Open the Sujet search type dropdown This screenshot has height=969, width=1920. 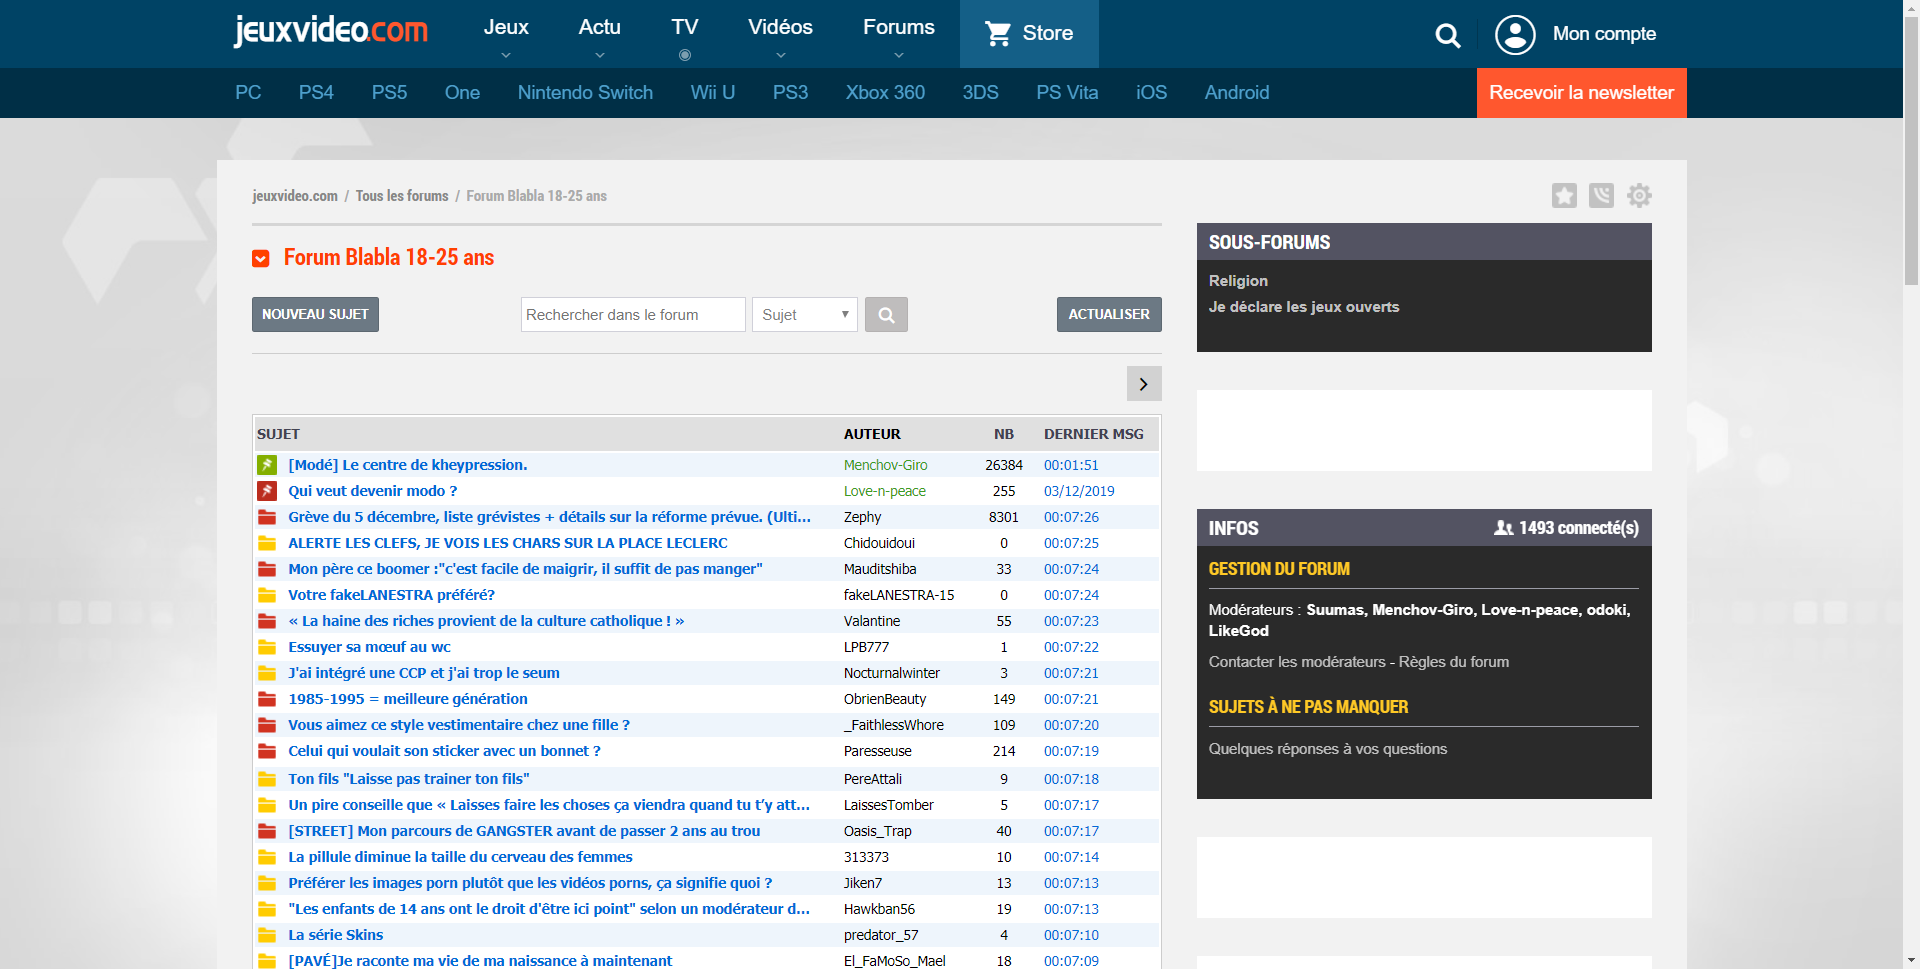[x=805, y=314]
